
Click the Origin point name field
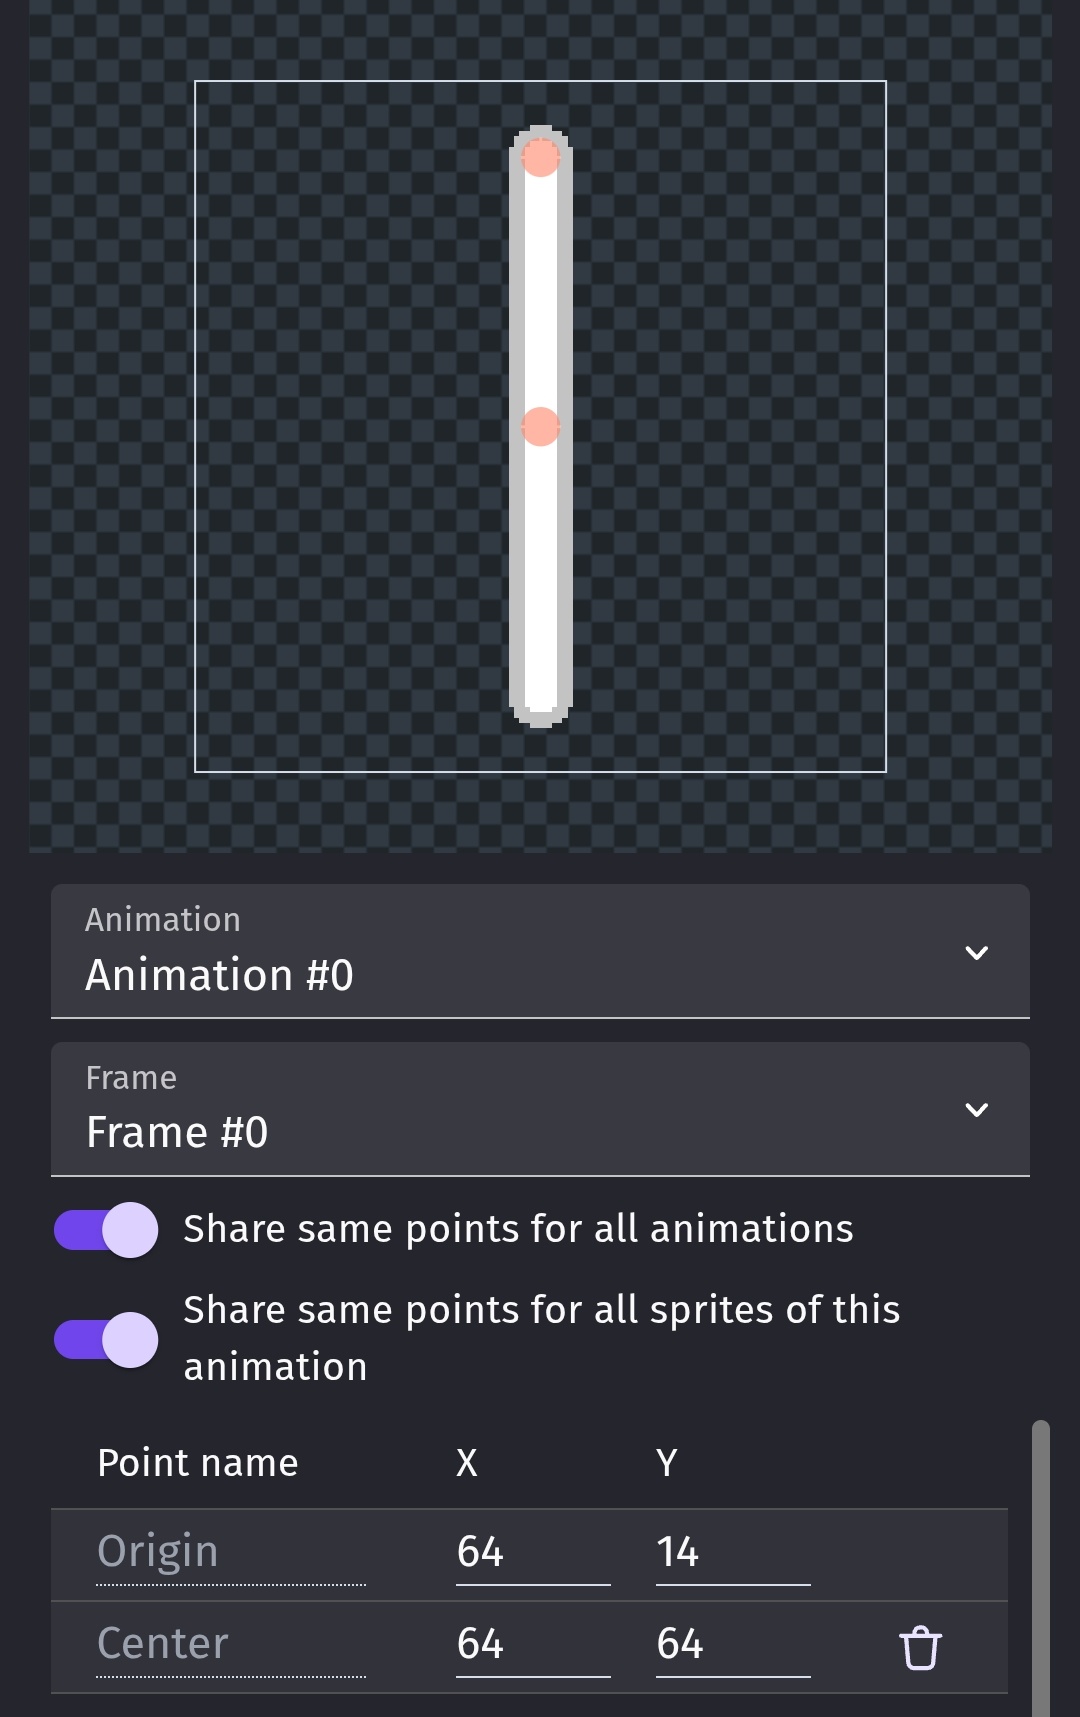231,1553
